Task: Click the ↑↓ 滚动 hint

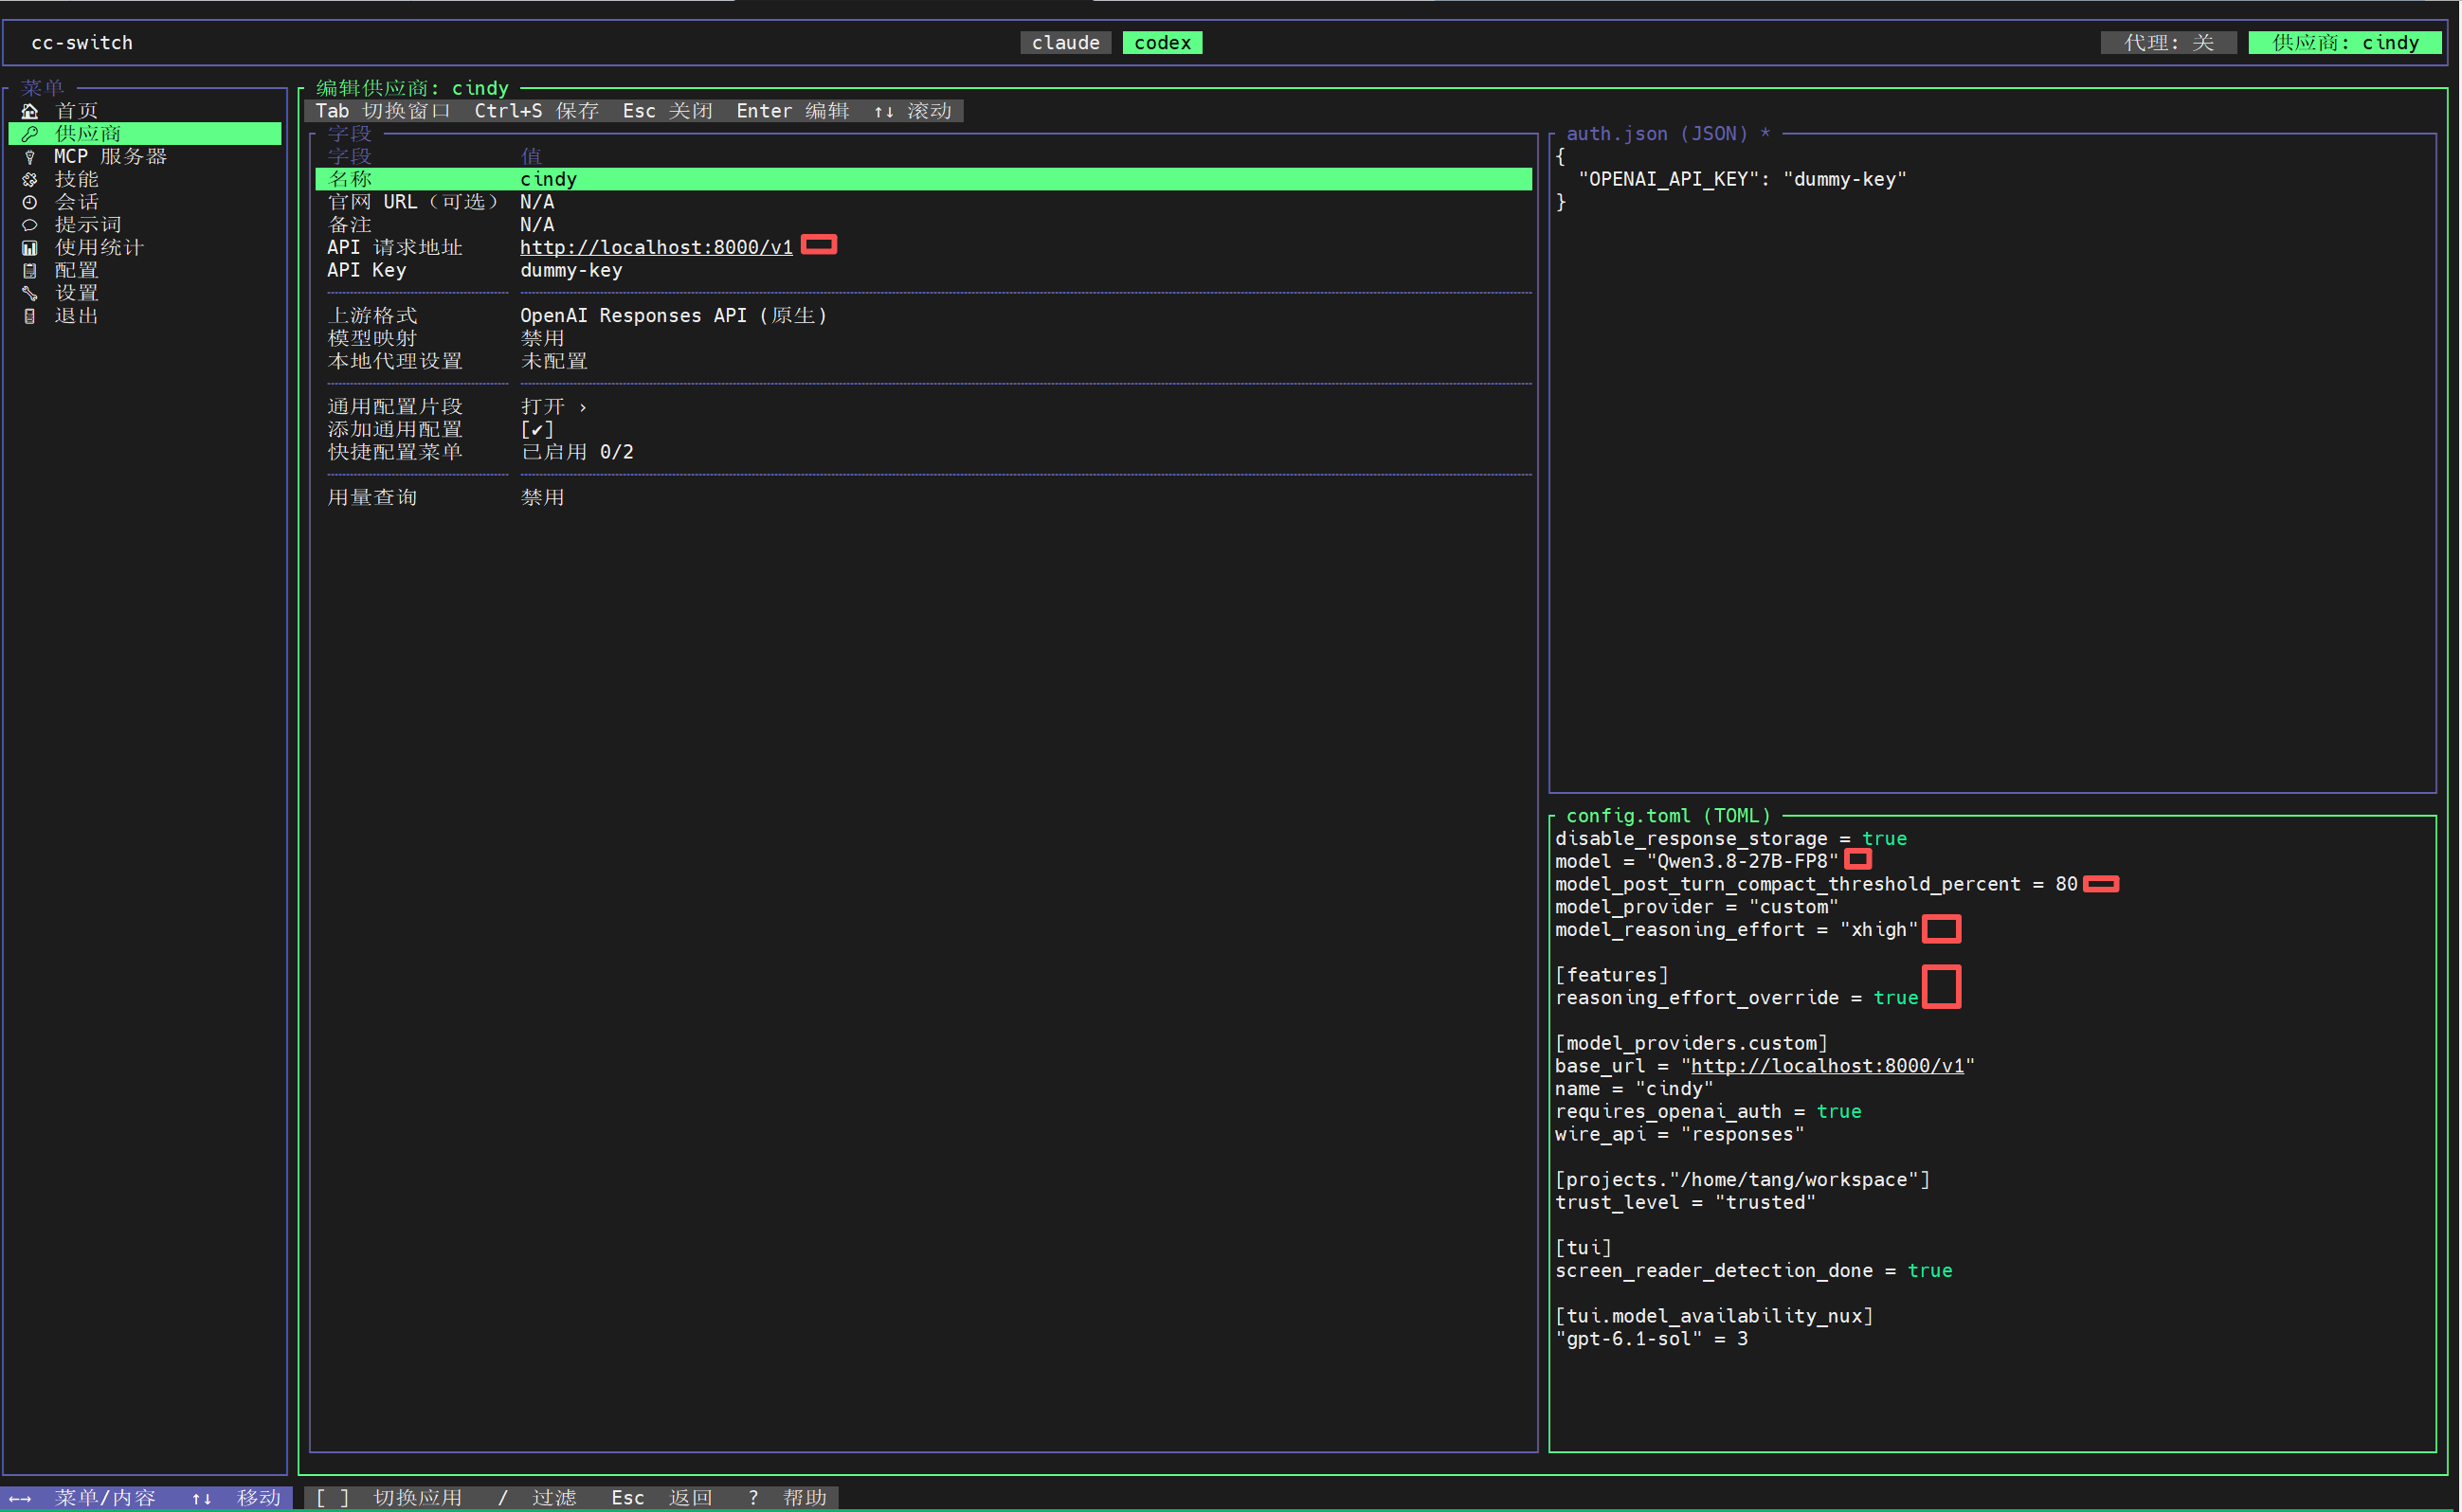Action: [x=913, y=111]
